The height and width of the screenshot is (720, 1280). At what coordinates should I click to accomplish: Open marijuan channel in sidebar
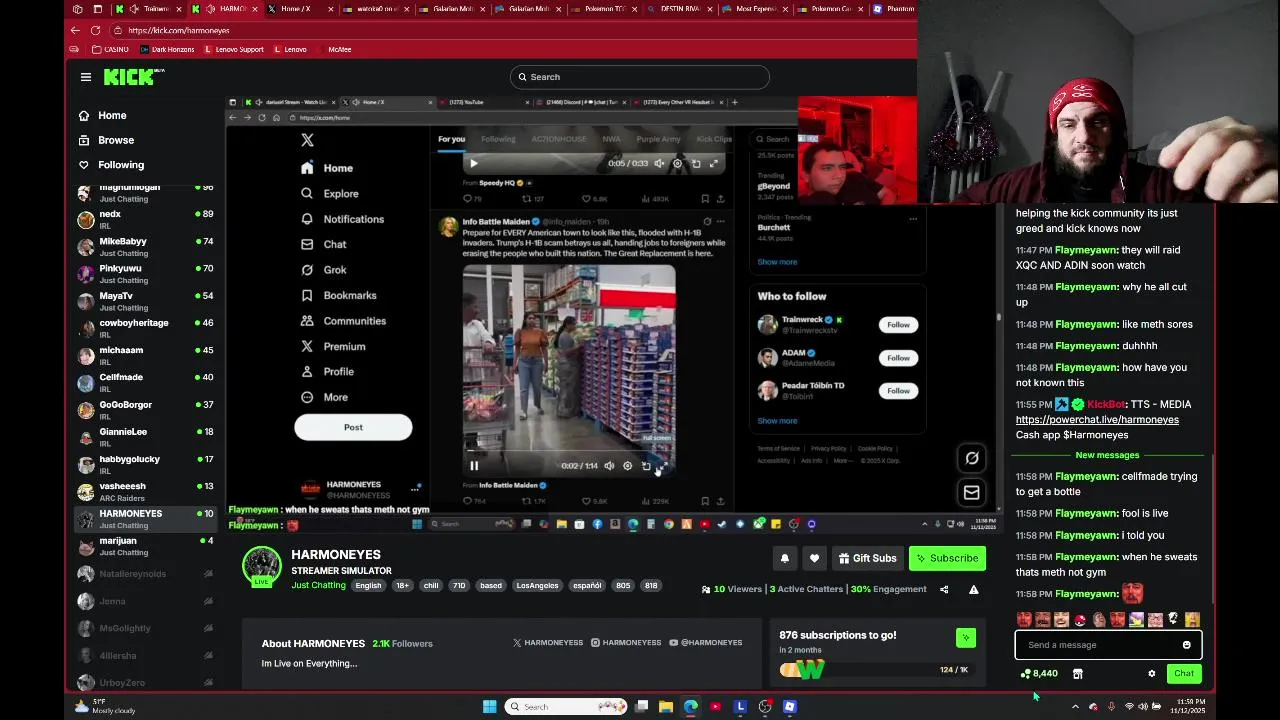point(146,546)
